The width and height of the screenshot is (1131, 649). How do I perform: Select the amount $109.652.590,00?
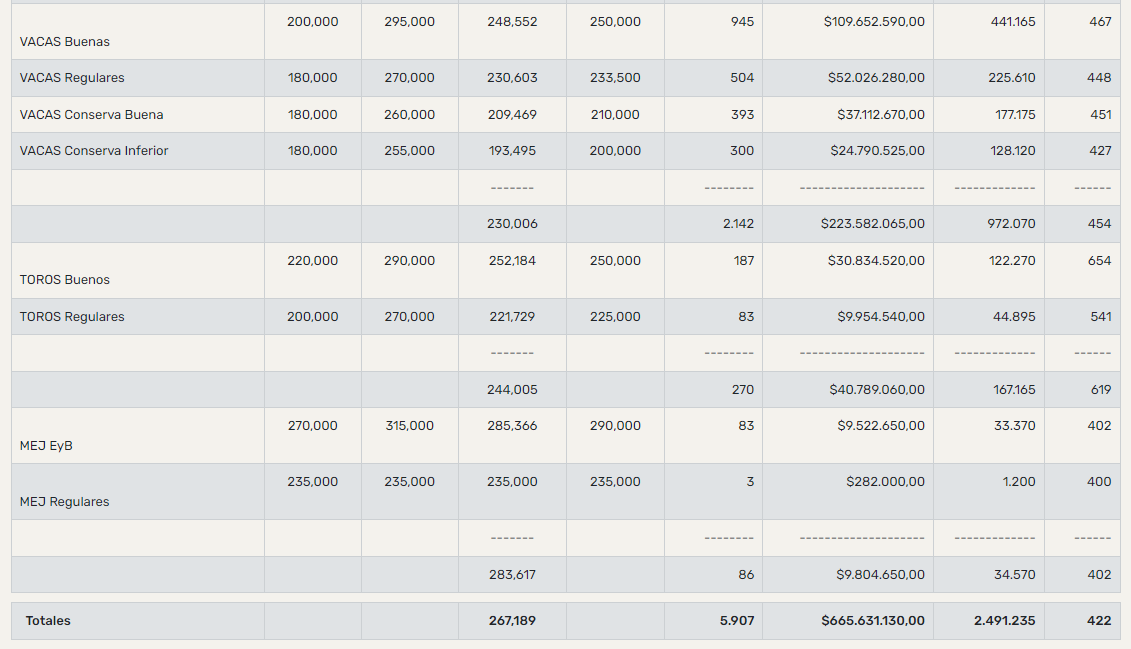click(874, 22)
